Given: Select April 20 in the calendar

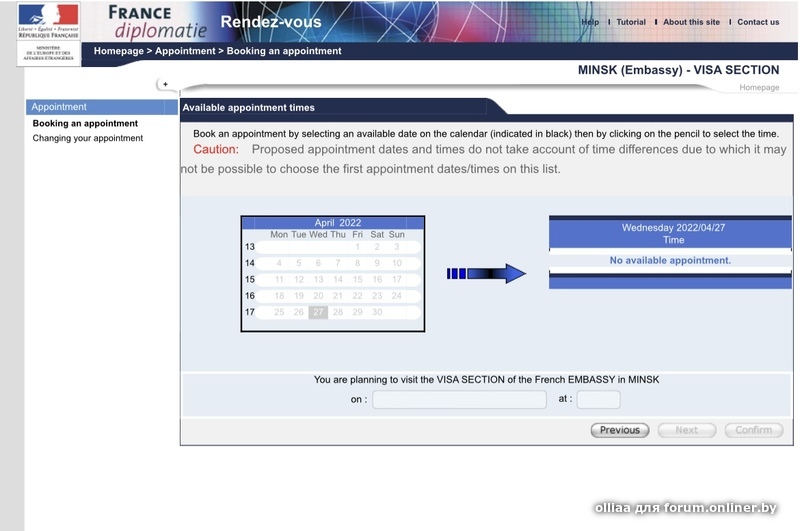Looking at the screenshot, I should [318, 296].
